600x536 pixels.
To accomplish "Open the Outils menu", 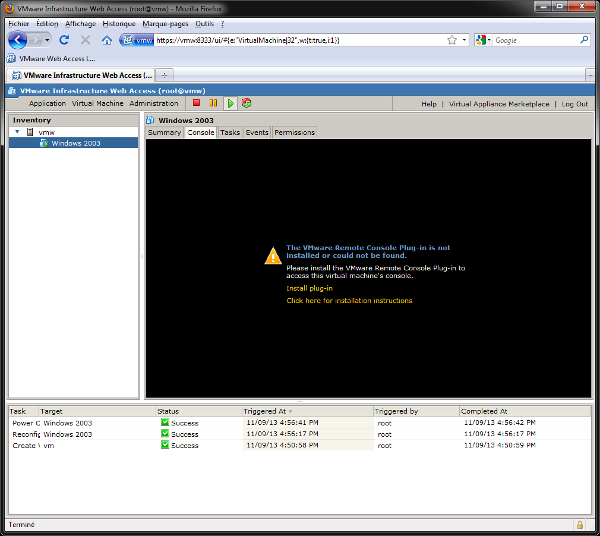I will [204, 24].
